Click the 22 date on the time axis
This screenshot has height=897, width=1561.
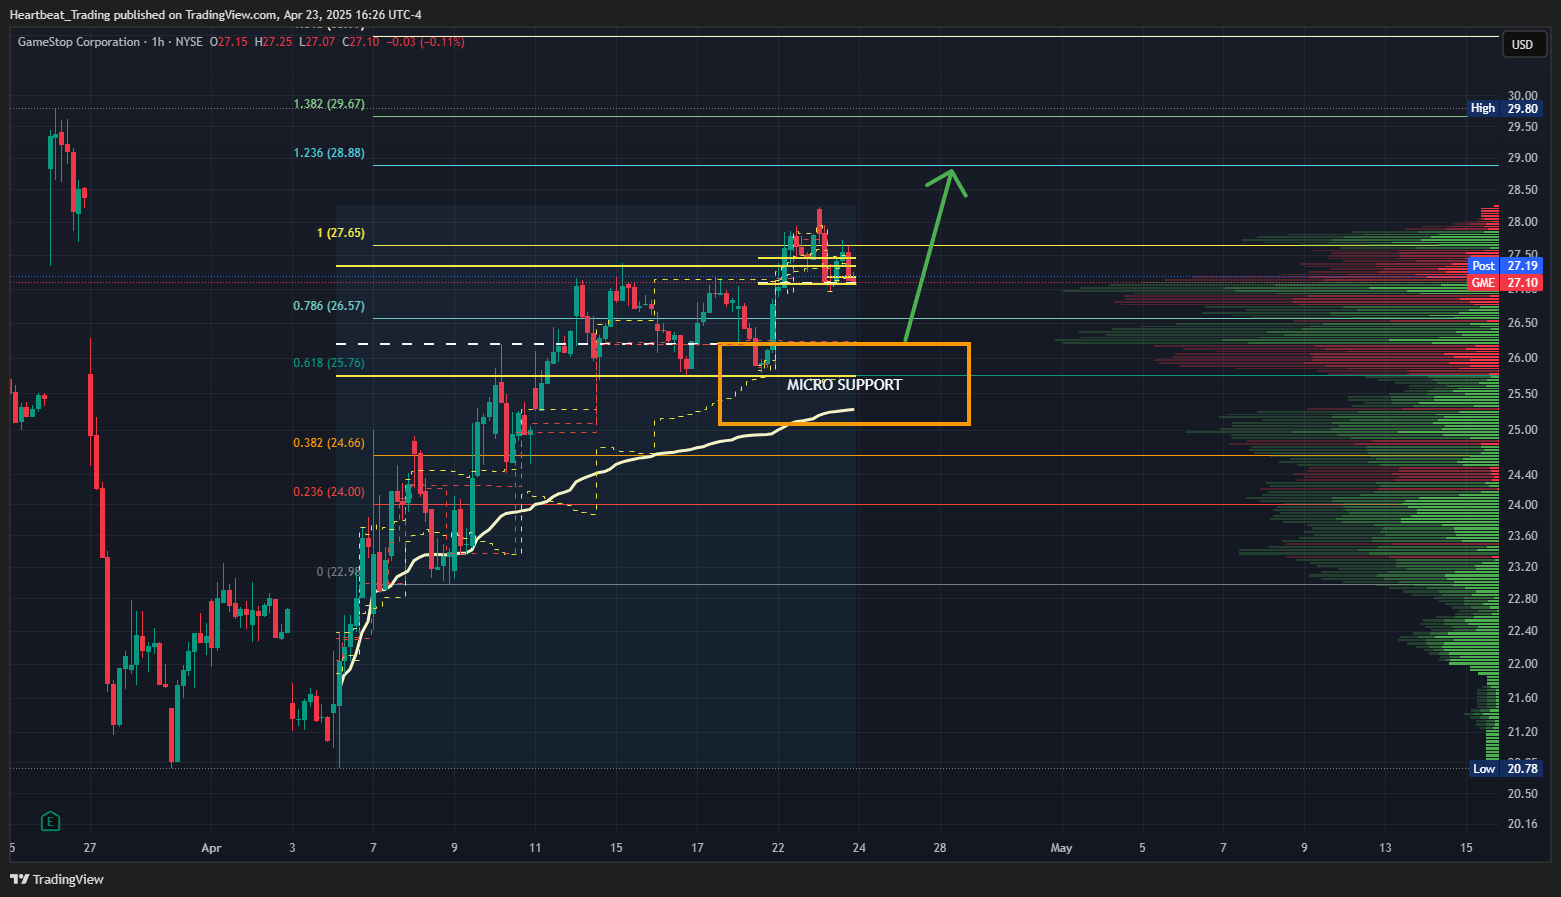(x=778, y=848)
